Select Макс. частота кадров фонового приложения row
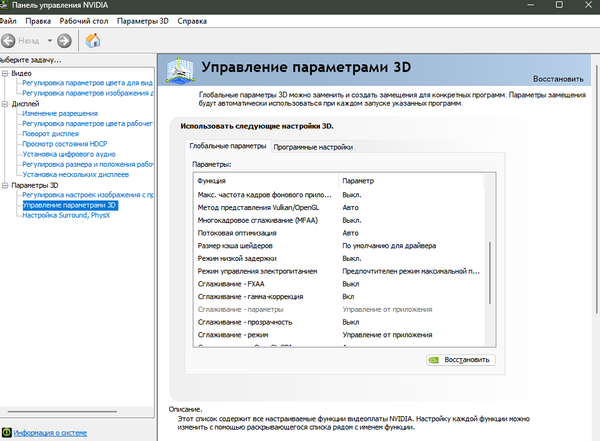 (341, 195)
